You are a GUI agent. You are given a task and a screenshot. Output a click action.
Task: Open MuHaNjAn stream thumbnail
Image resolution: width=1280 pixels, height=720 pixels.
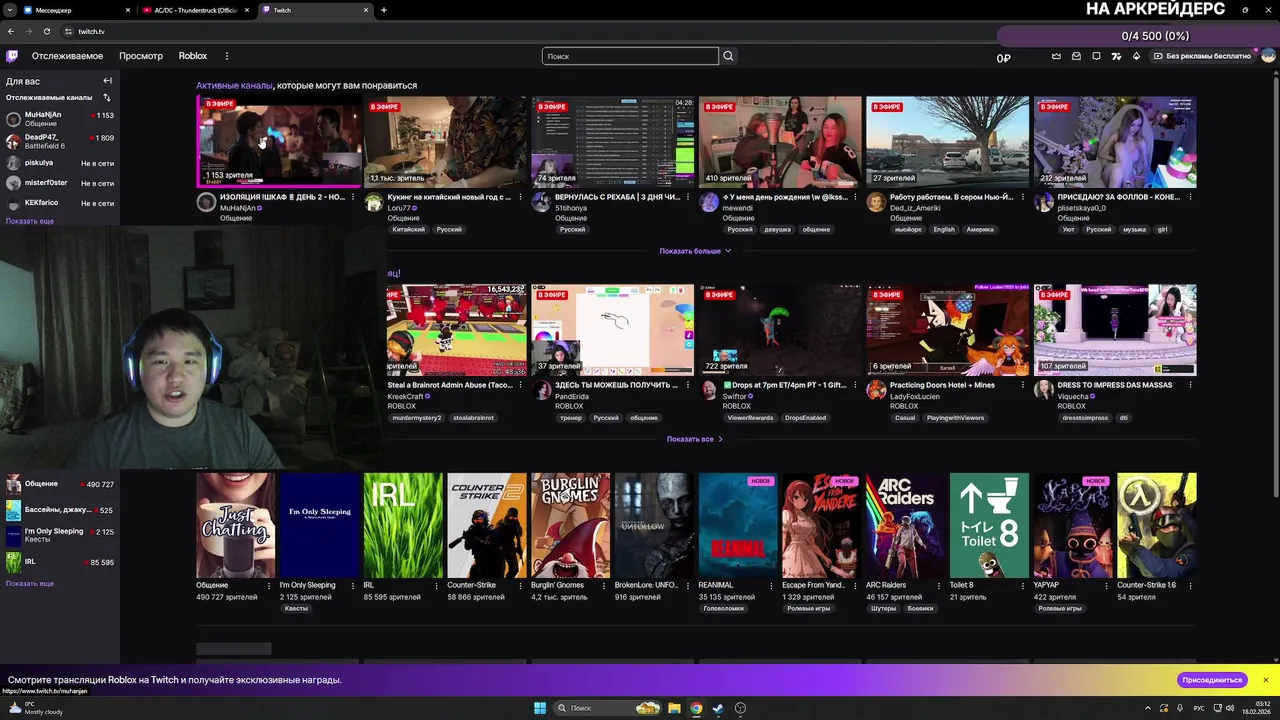point(279,142)
